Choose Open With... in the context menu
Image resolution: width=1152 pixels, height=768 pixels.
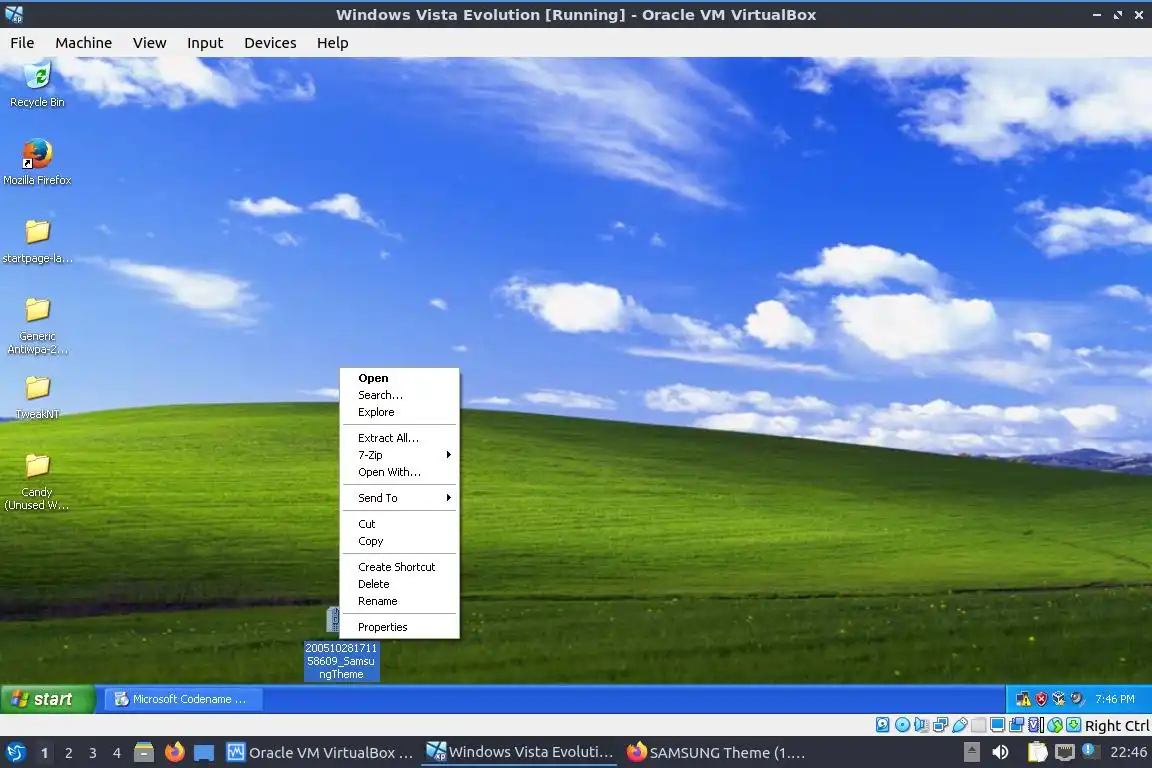400,472
